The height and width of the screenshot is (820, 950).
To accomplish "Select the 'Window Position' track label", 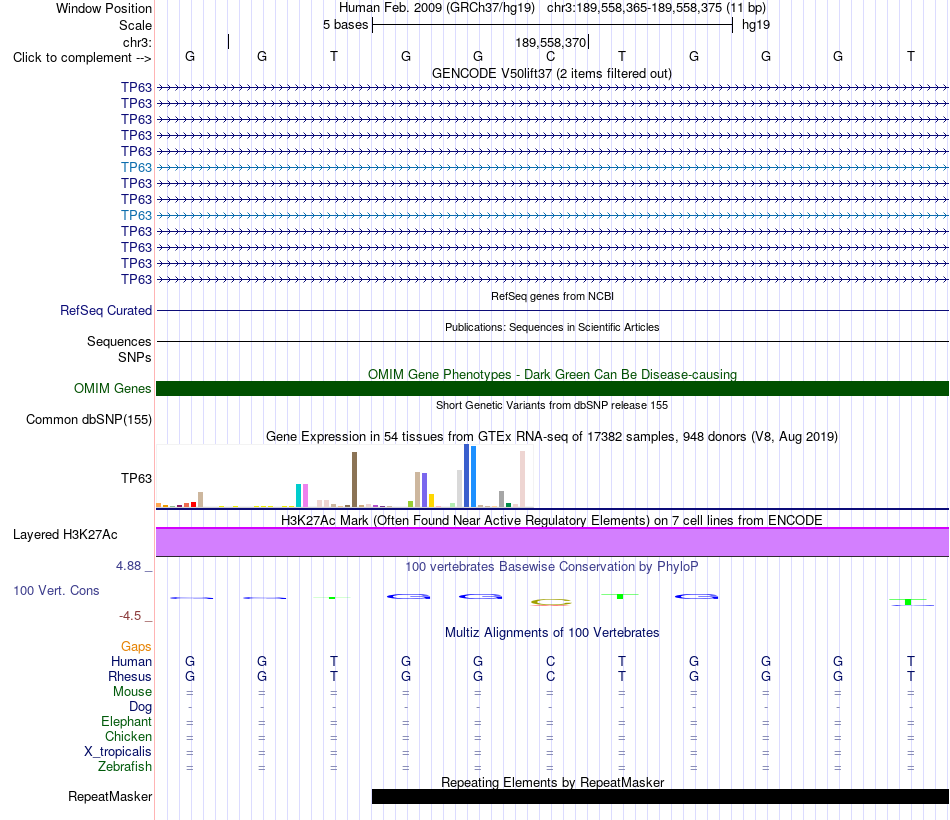I will click(104, 8).
